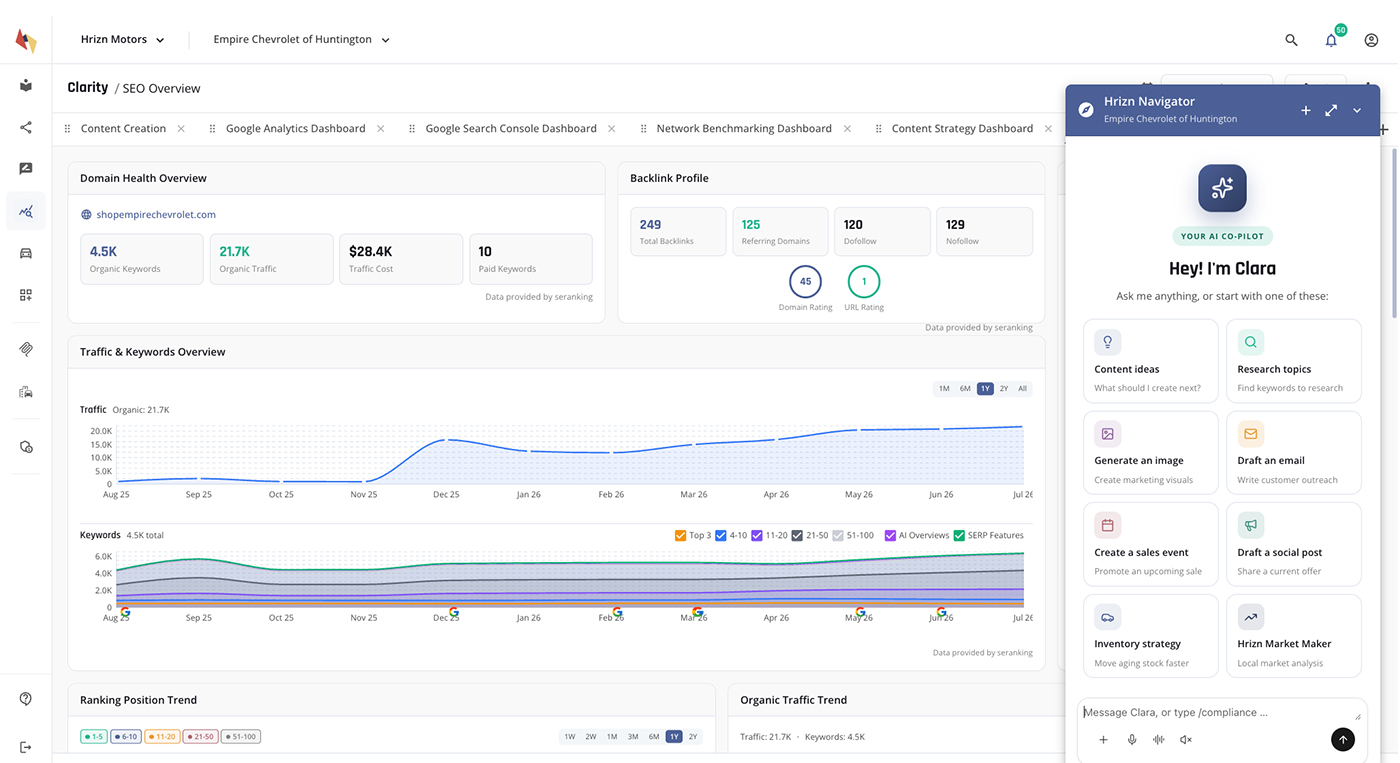
Task: Open the Hrizn Motors dropdown
Action: point(122,40)
